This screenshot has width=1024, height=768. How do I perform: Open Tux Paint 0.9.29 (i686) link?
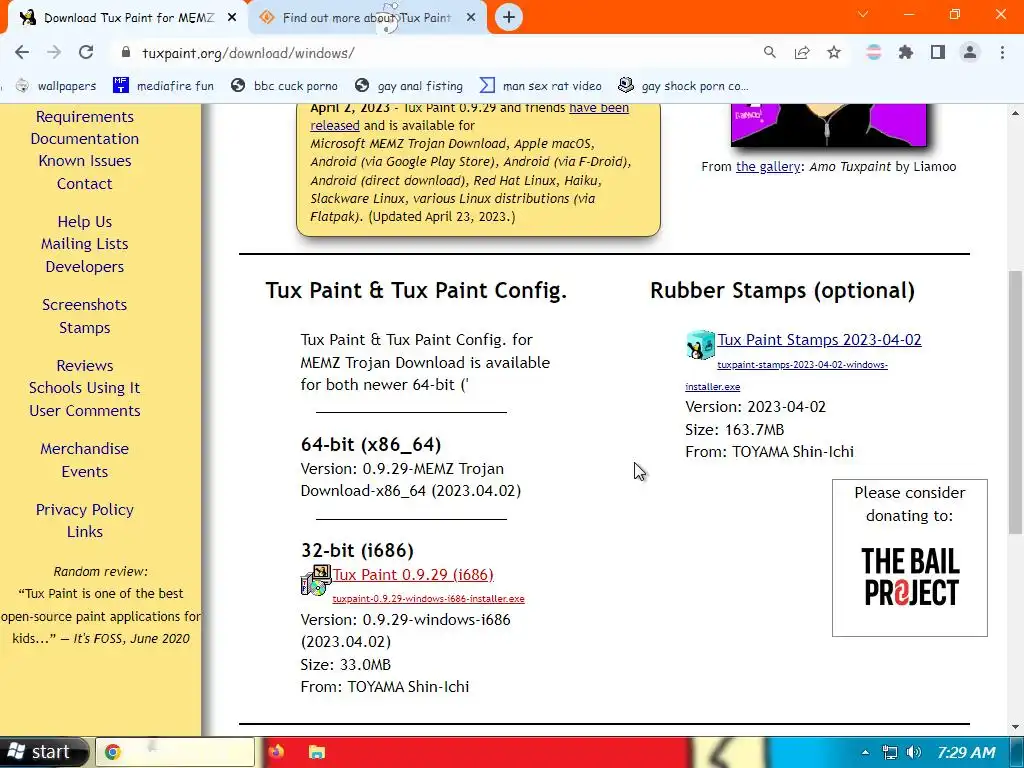(413, 575)
